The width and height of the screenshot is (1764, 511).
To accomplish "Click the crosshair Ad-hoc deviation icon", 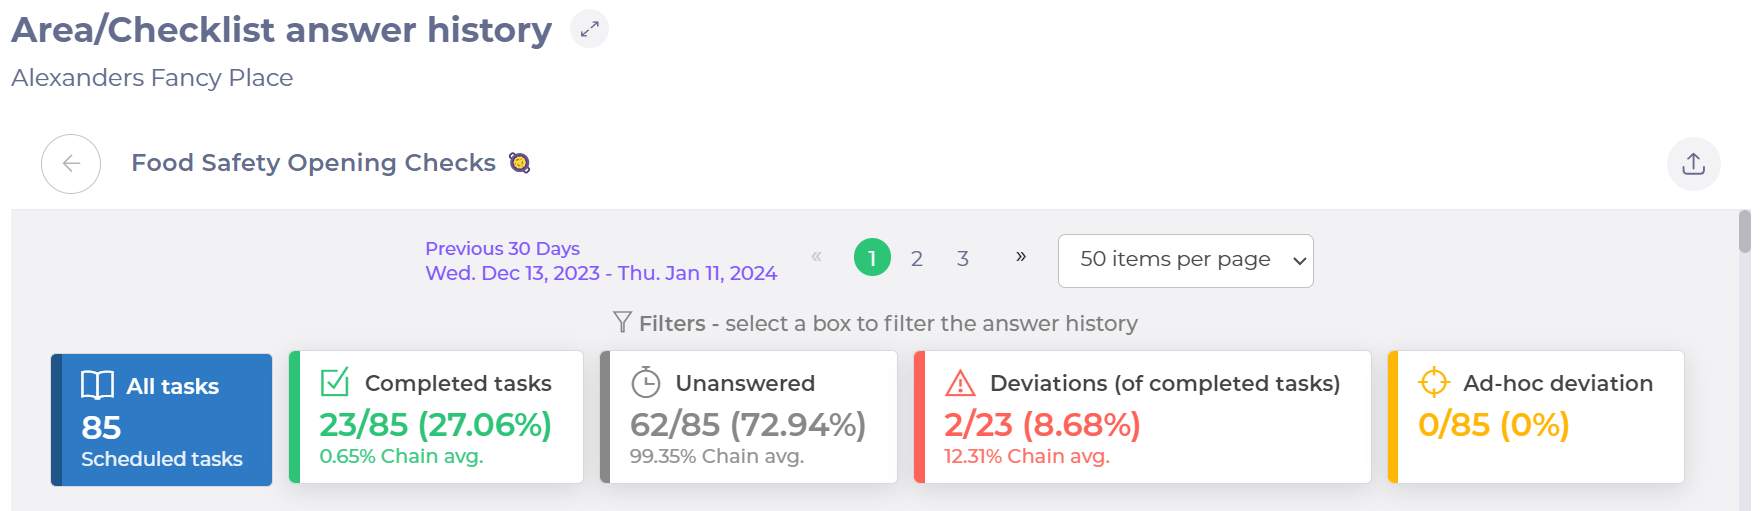I will point(1434,382).
